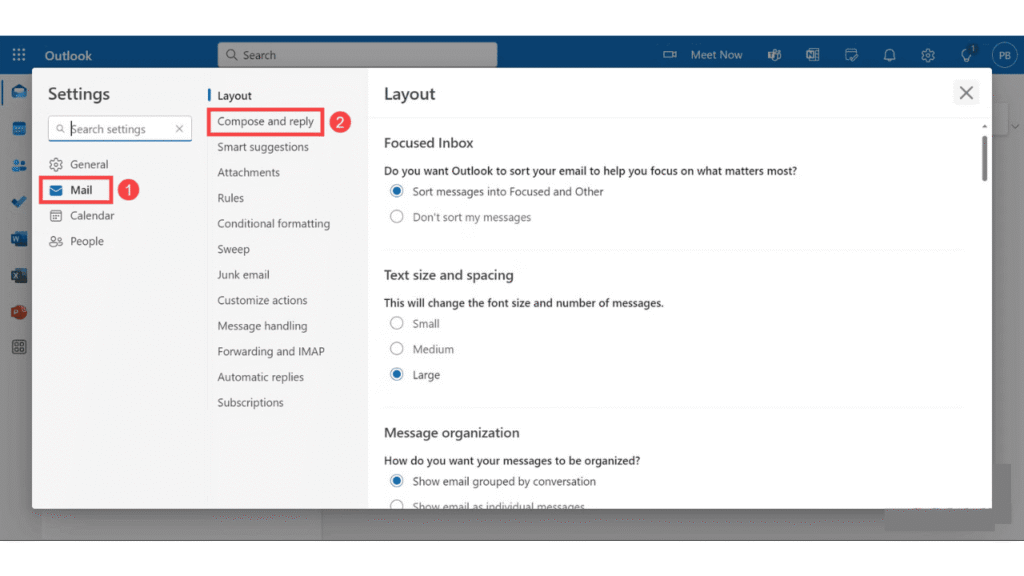Click the Layout pane scrollbar thumb
The height and width of the screenshot is (576, 1024).
pos(984,157)
